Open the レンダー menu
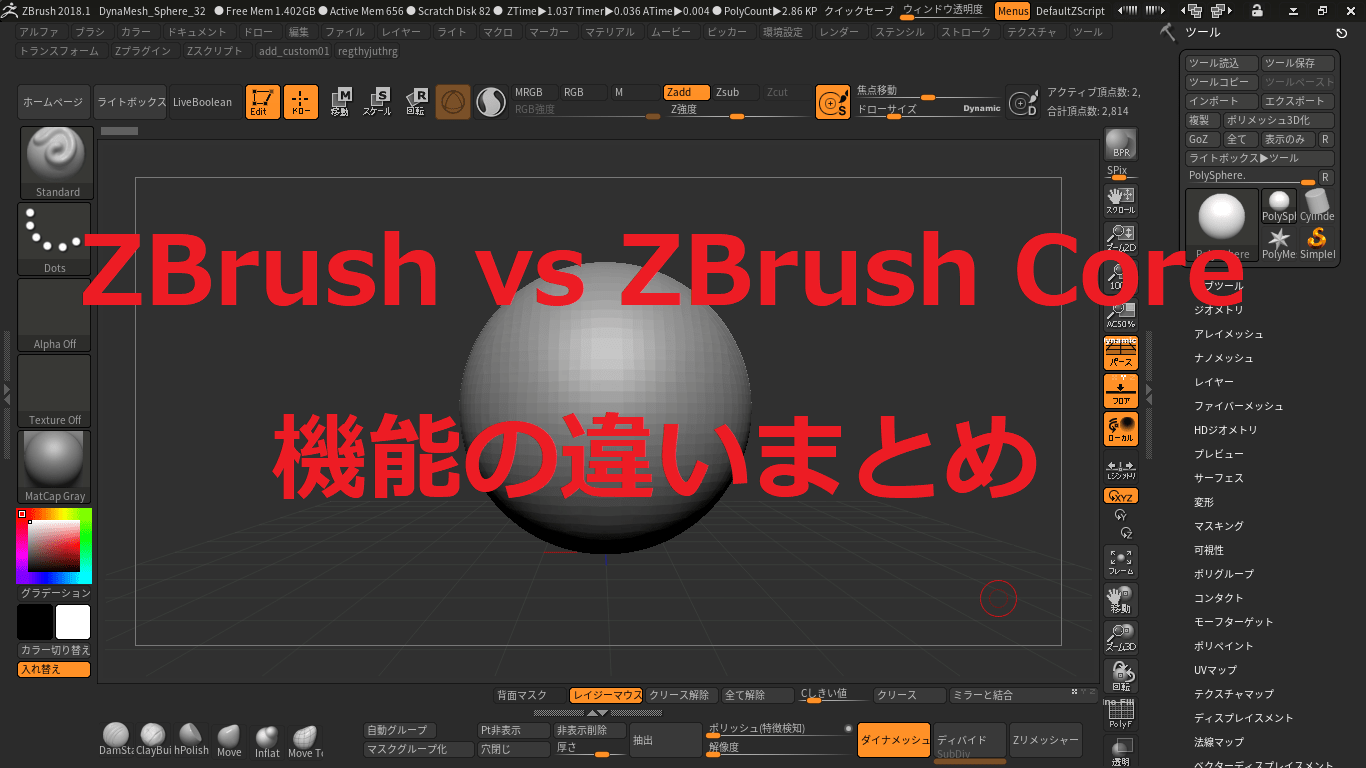This screenshot has height=768, width=1366. [x=839, y=31]
